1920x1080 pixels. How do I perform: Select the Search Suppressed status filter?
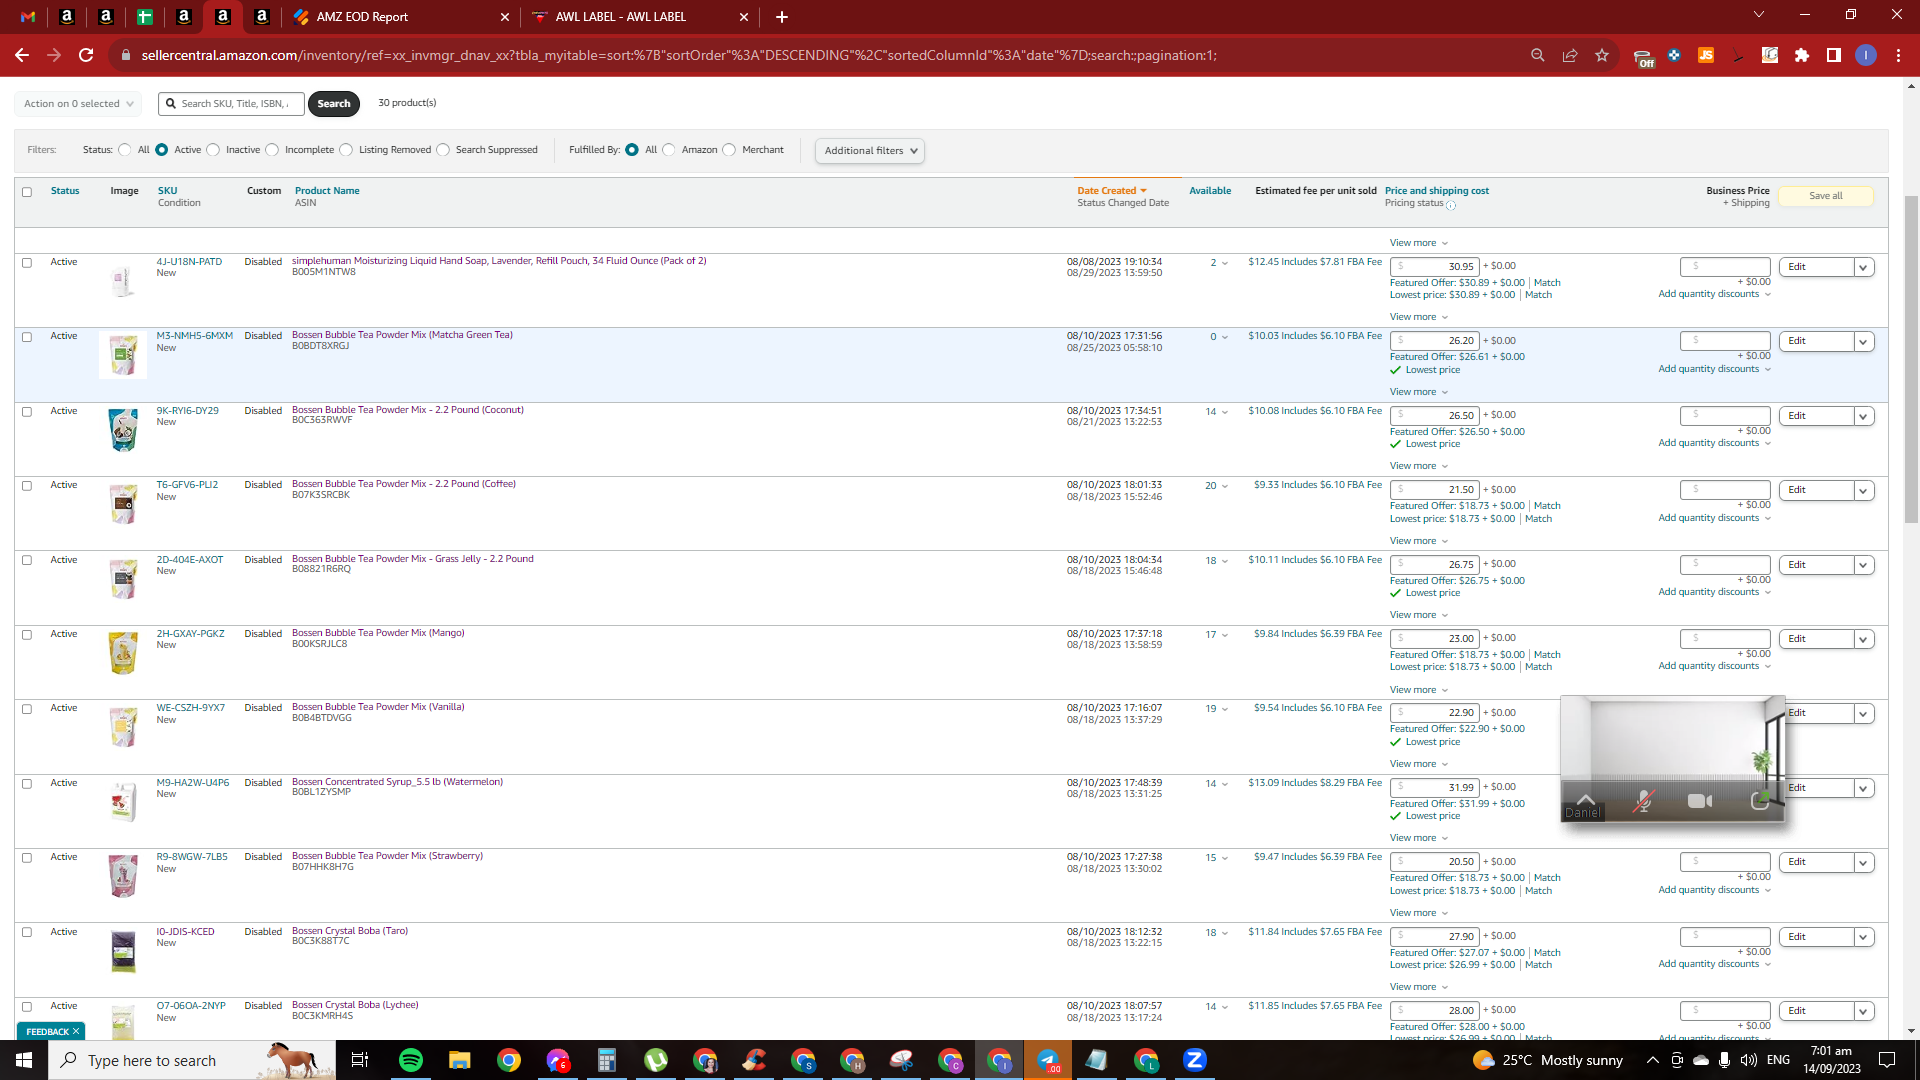(443, 150)
